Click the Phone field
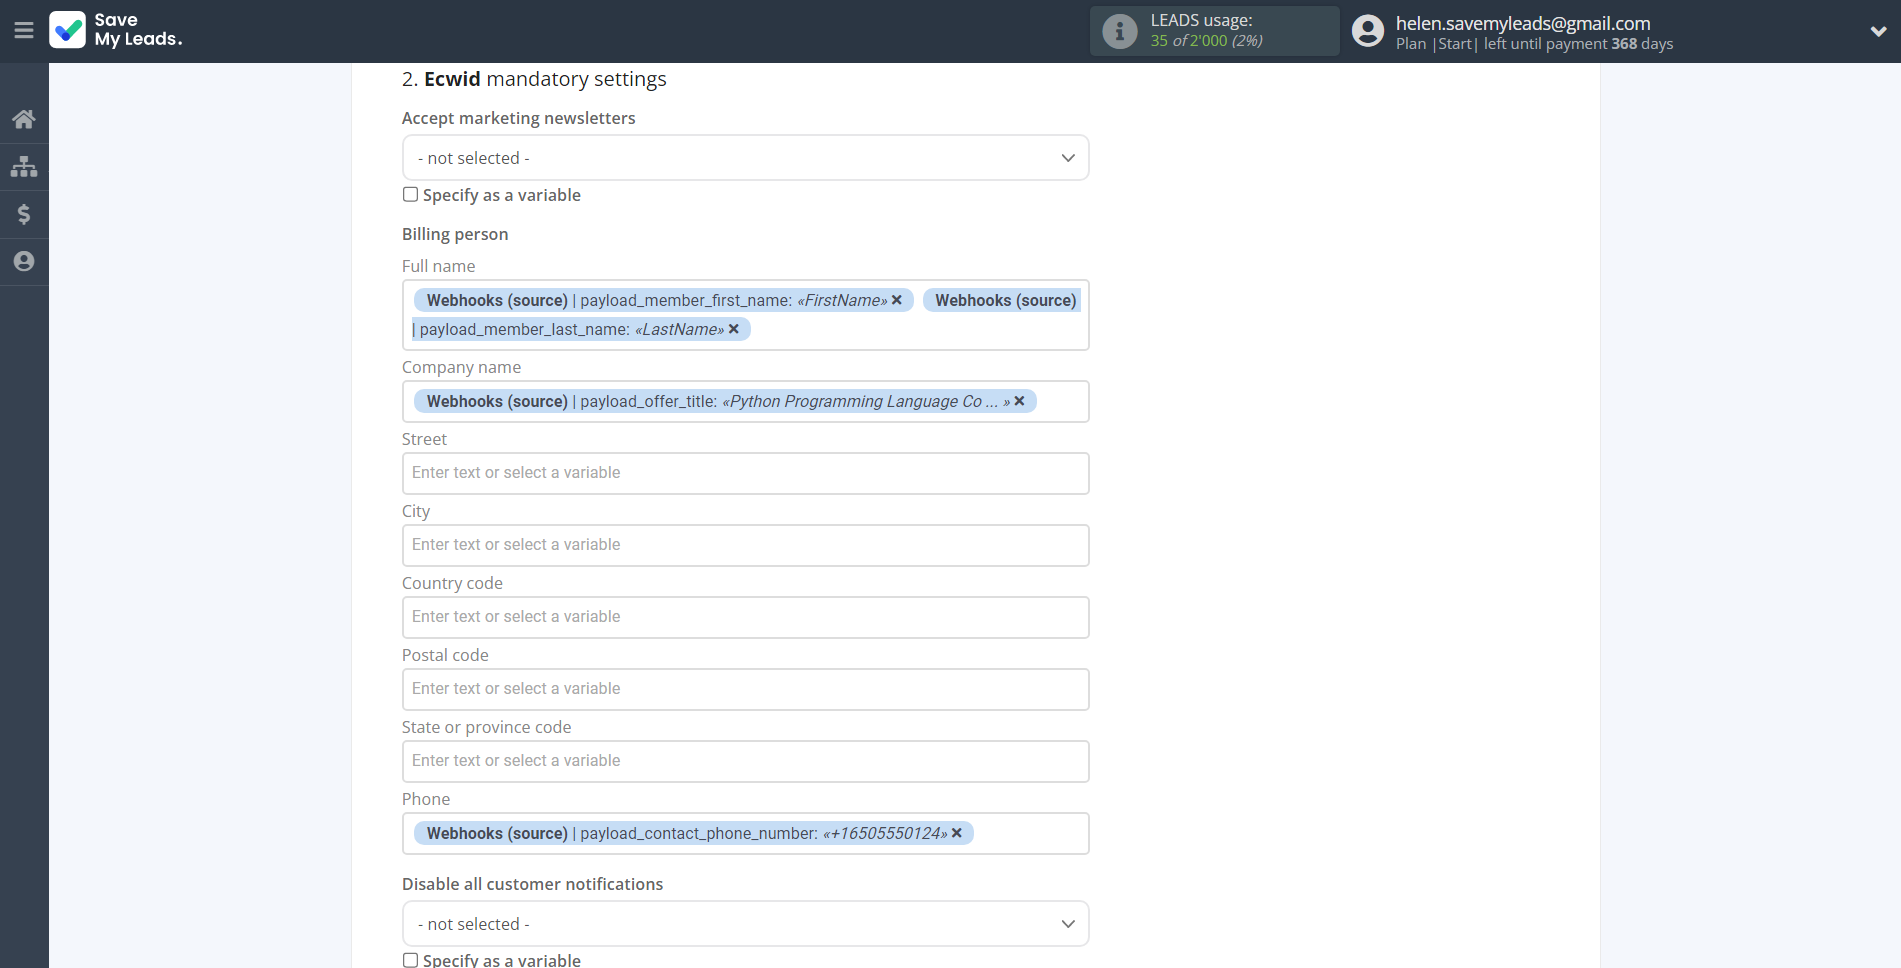Image resolution: width=1901 pixels, height=968 pixels. 745,833
